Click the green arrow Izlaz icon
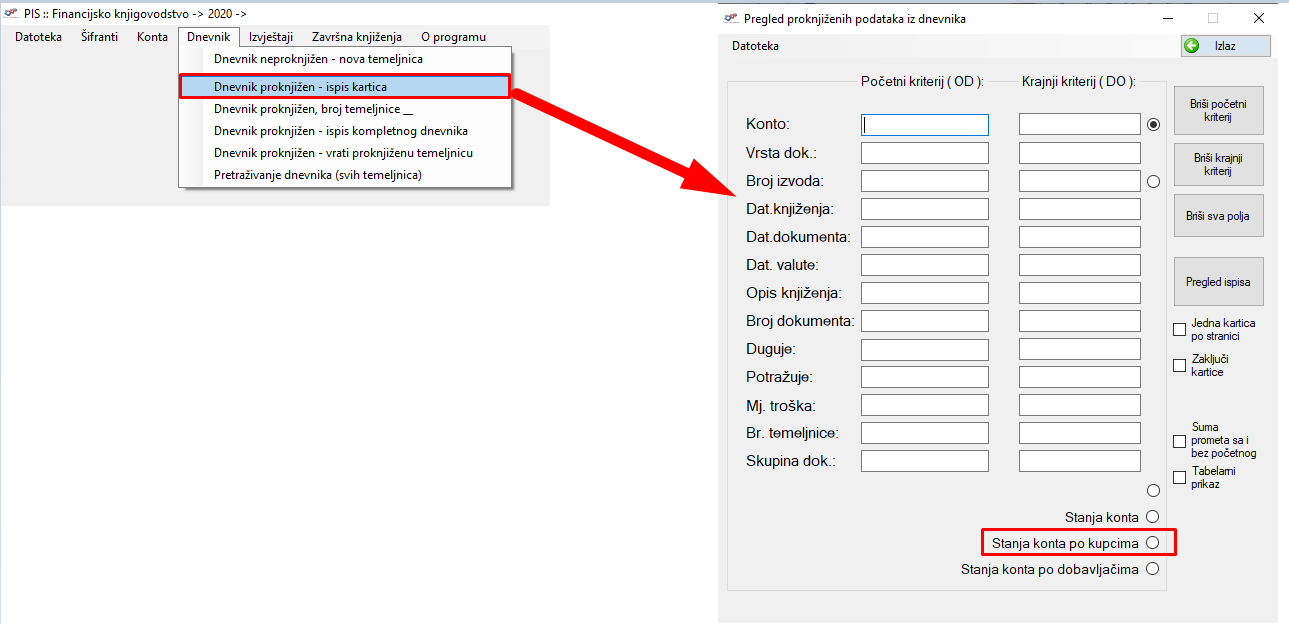The width and height of the screenshot is (1289, 624). point(1191,46)
